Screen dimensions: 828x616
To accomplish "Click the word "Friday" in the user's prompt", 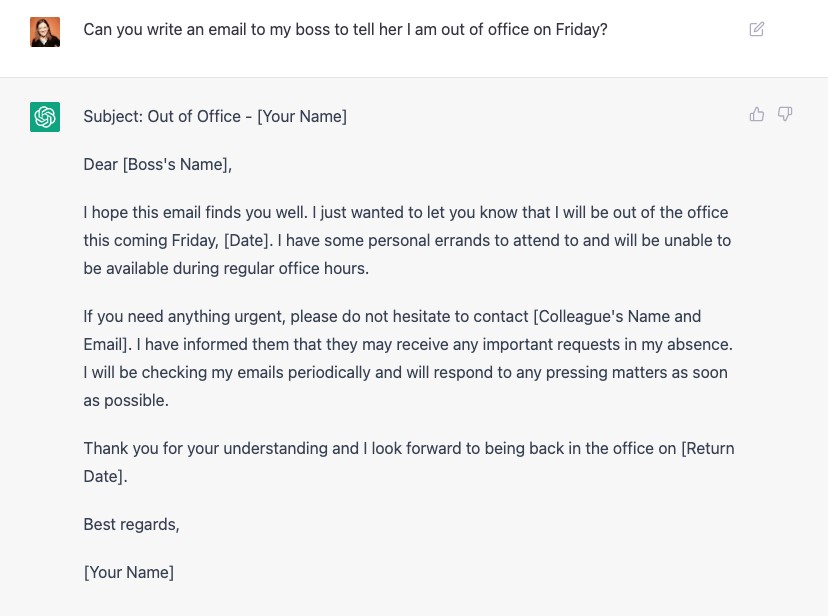I will 581,30.
